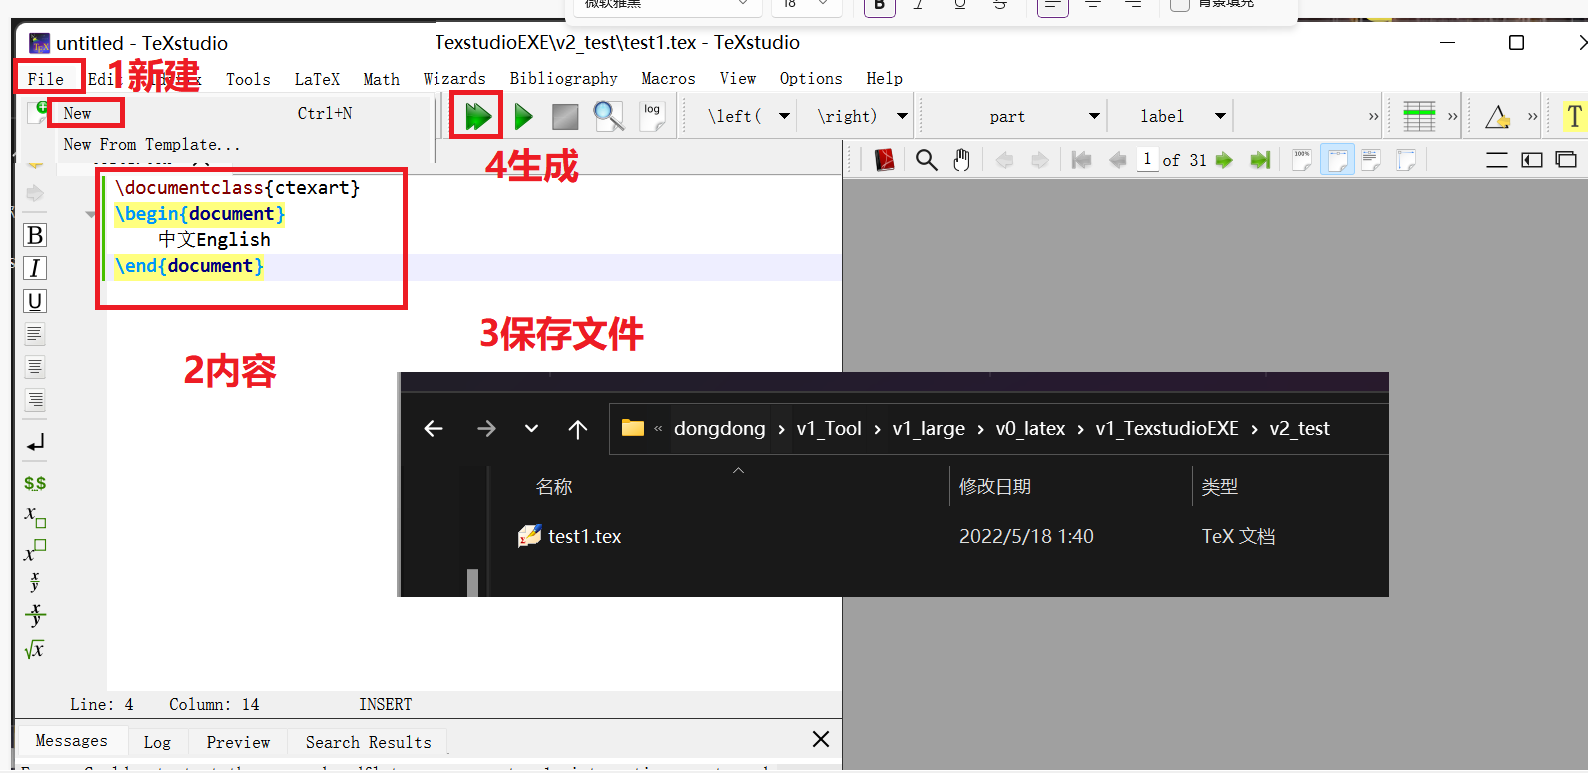Insert a superscript from the sidebar

click(35, 549)
